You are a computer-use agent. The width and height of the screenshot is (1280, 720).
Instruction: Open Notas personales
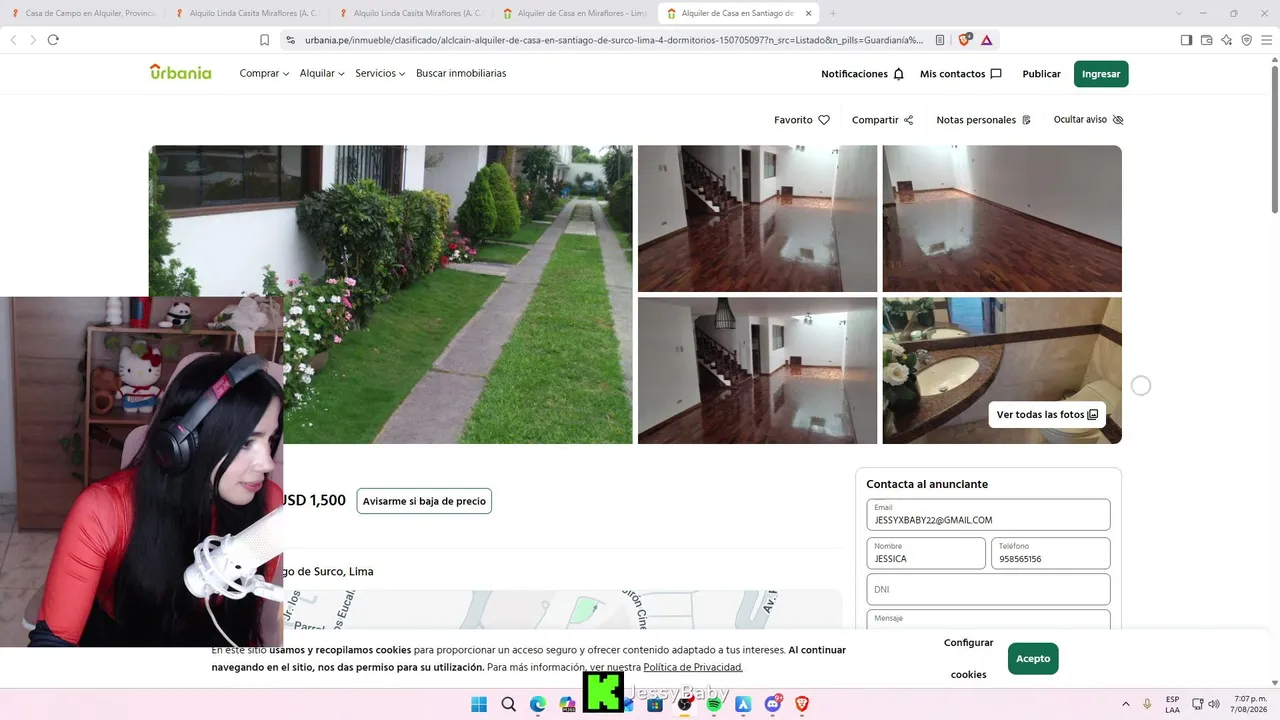(983, 120)
